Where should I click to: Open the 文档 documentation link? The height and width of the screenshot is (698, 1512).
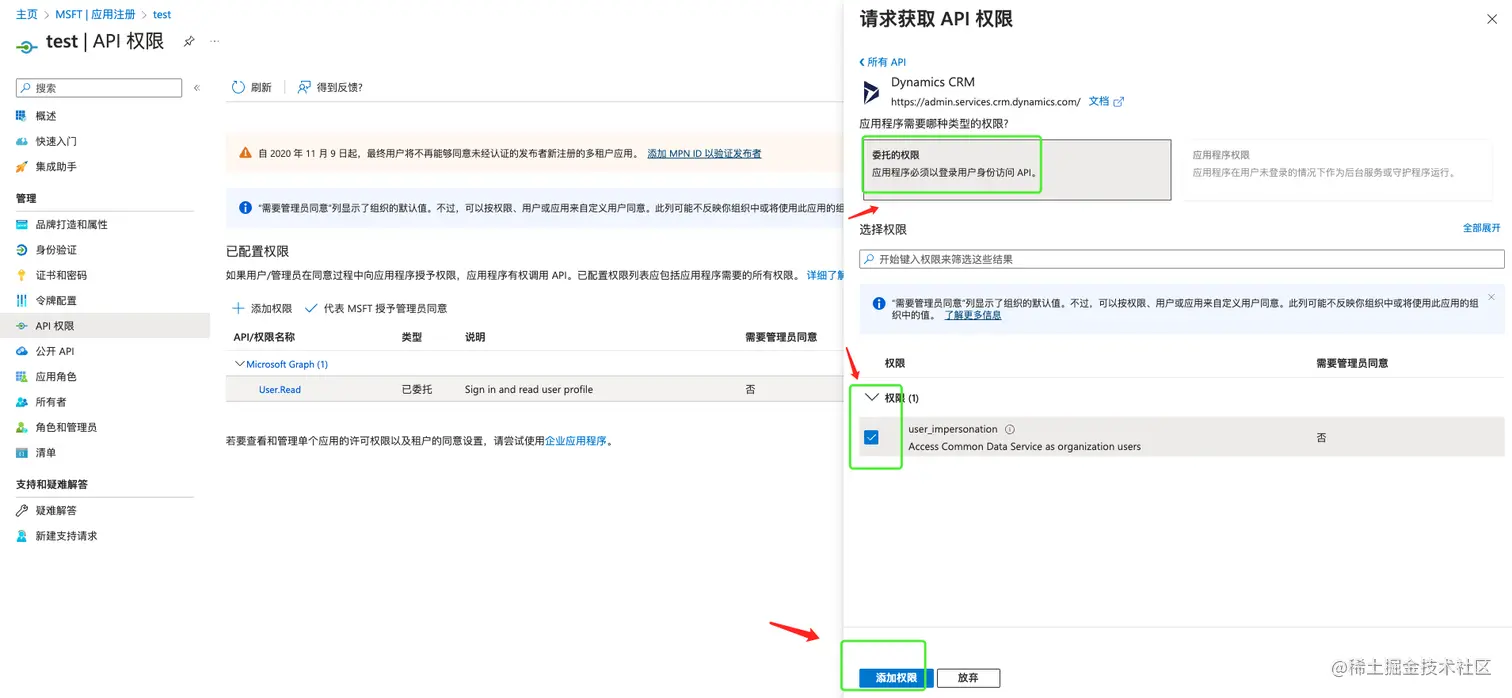pos(1099,102)
